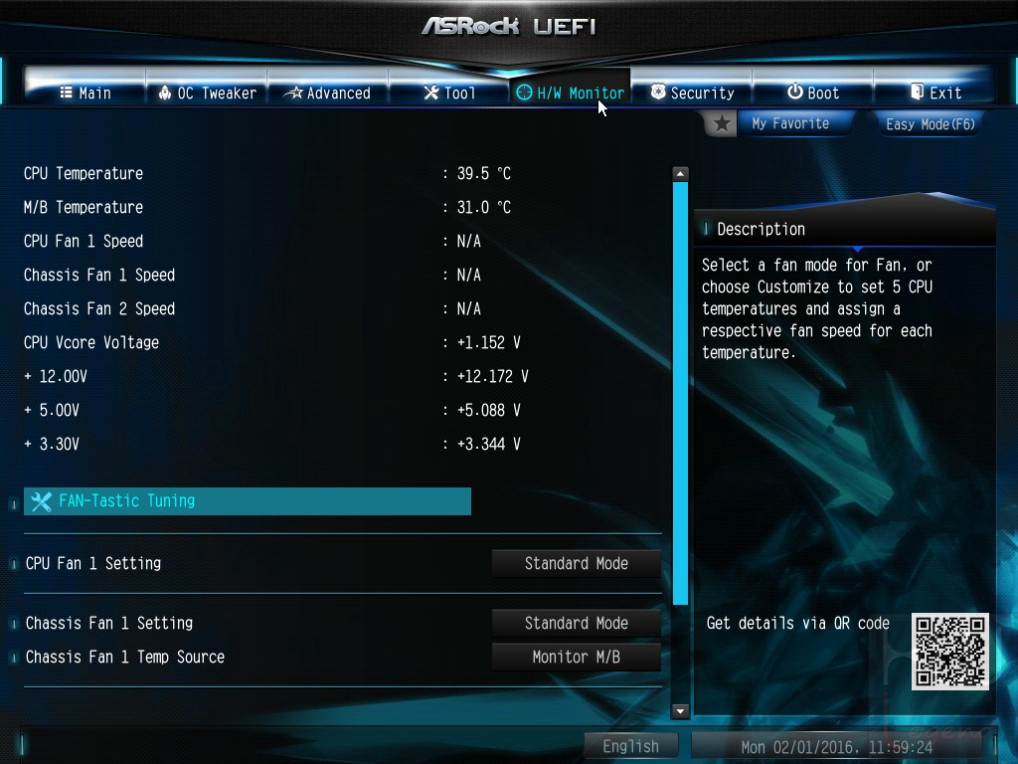The width and height of the screenshot is (1018, 764).
Task: Switch to the Advanced tab
Action: [328, 93]
